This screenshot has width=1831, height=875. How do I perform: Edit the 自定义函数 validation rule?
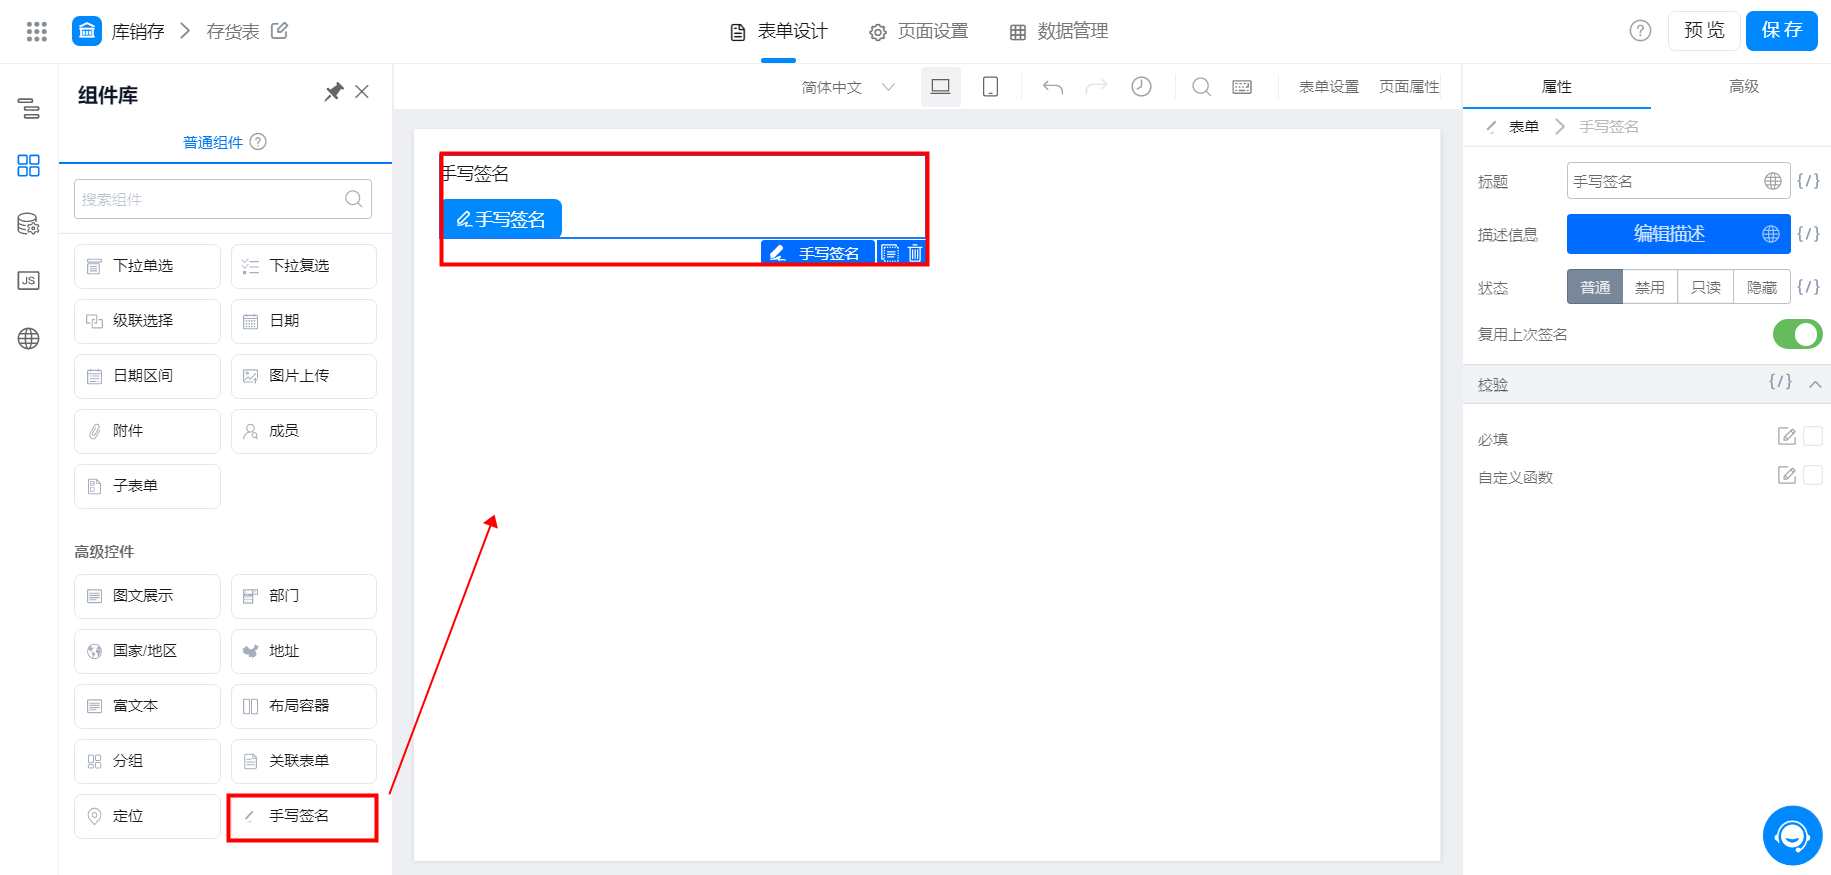tap(1787, 476)
